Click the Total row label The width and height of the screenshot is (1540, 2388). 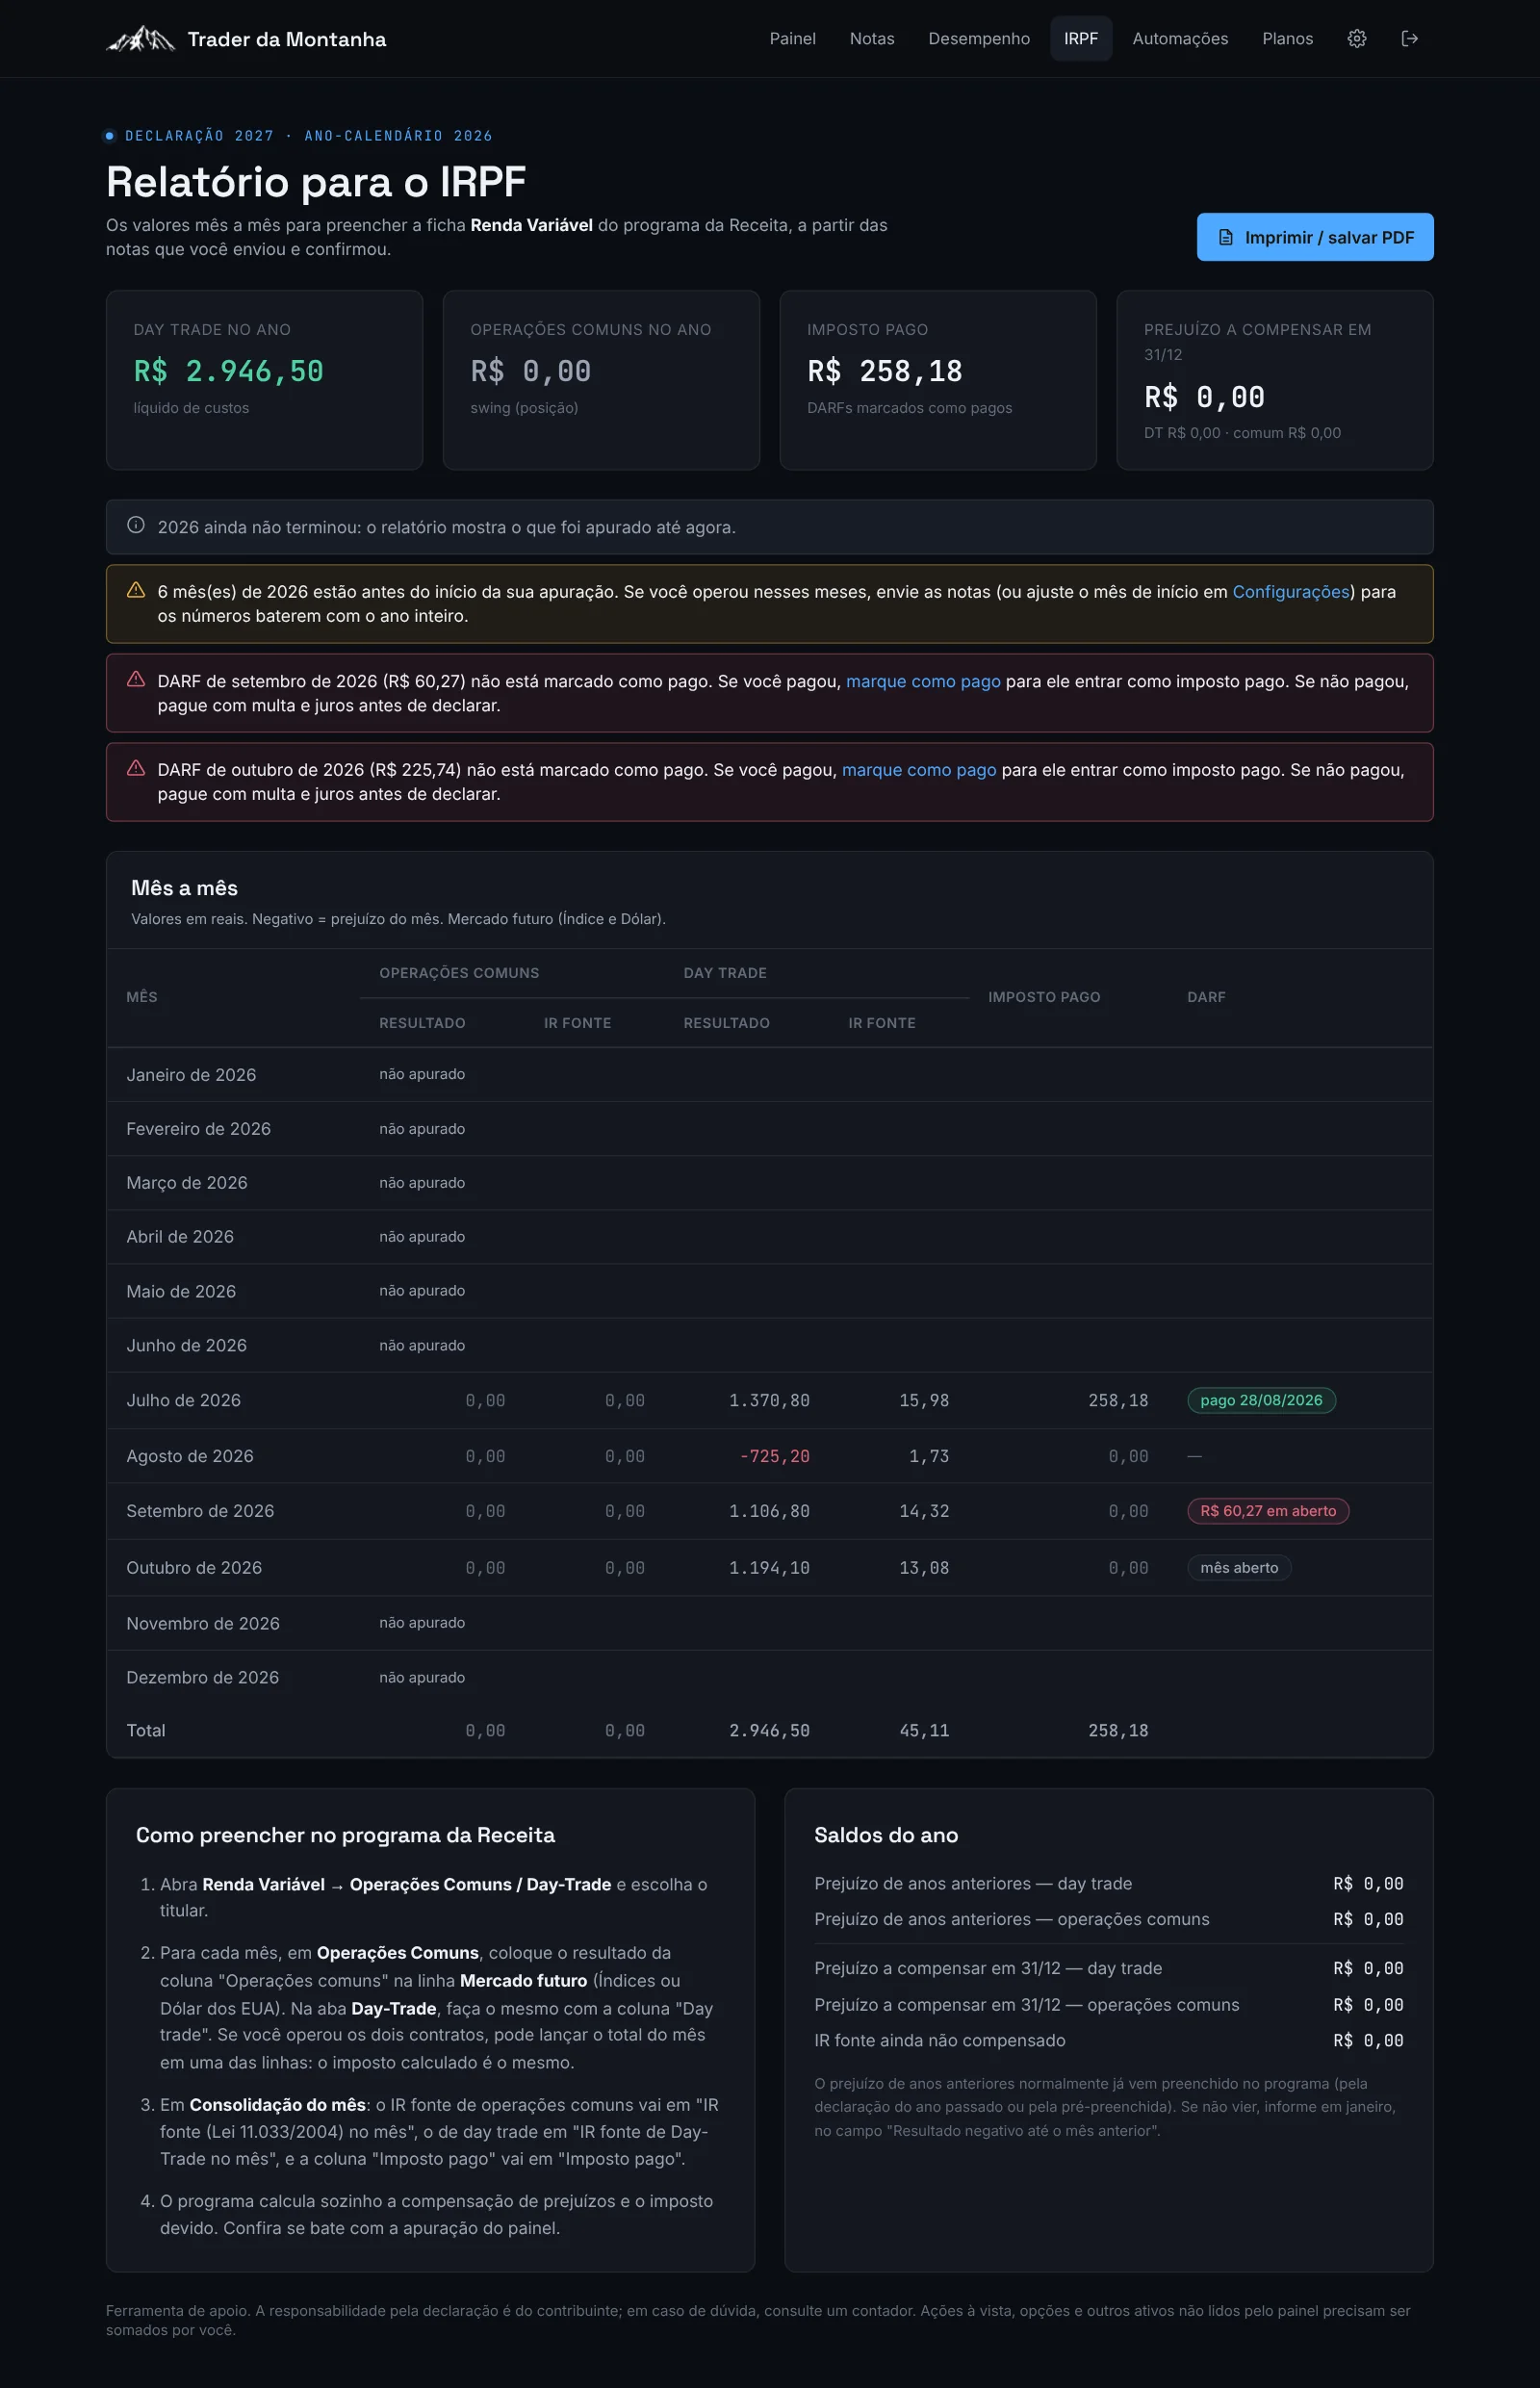coord(146,1730)
